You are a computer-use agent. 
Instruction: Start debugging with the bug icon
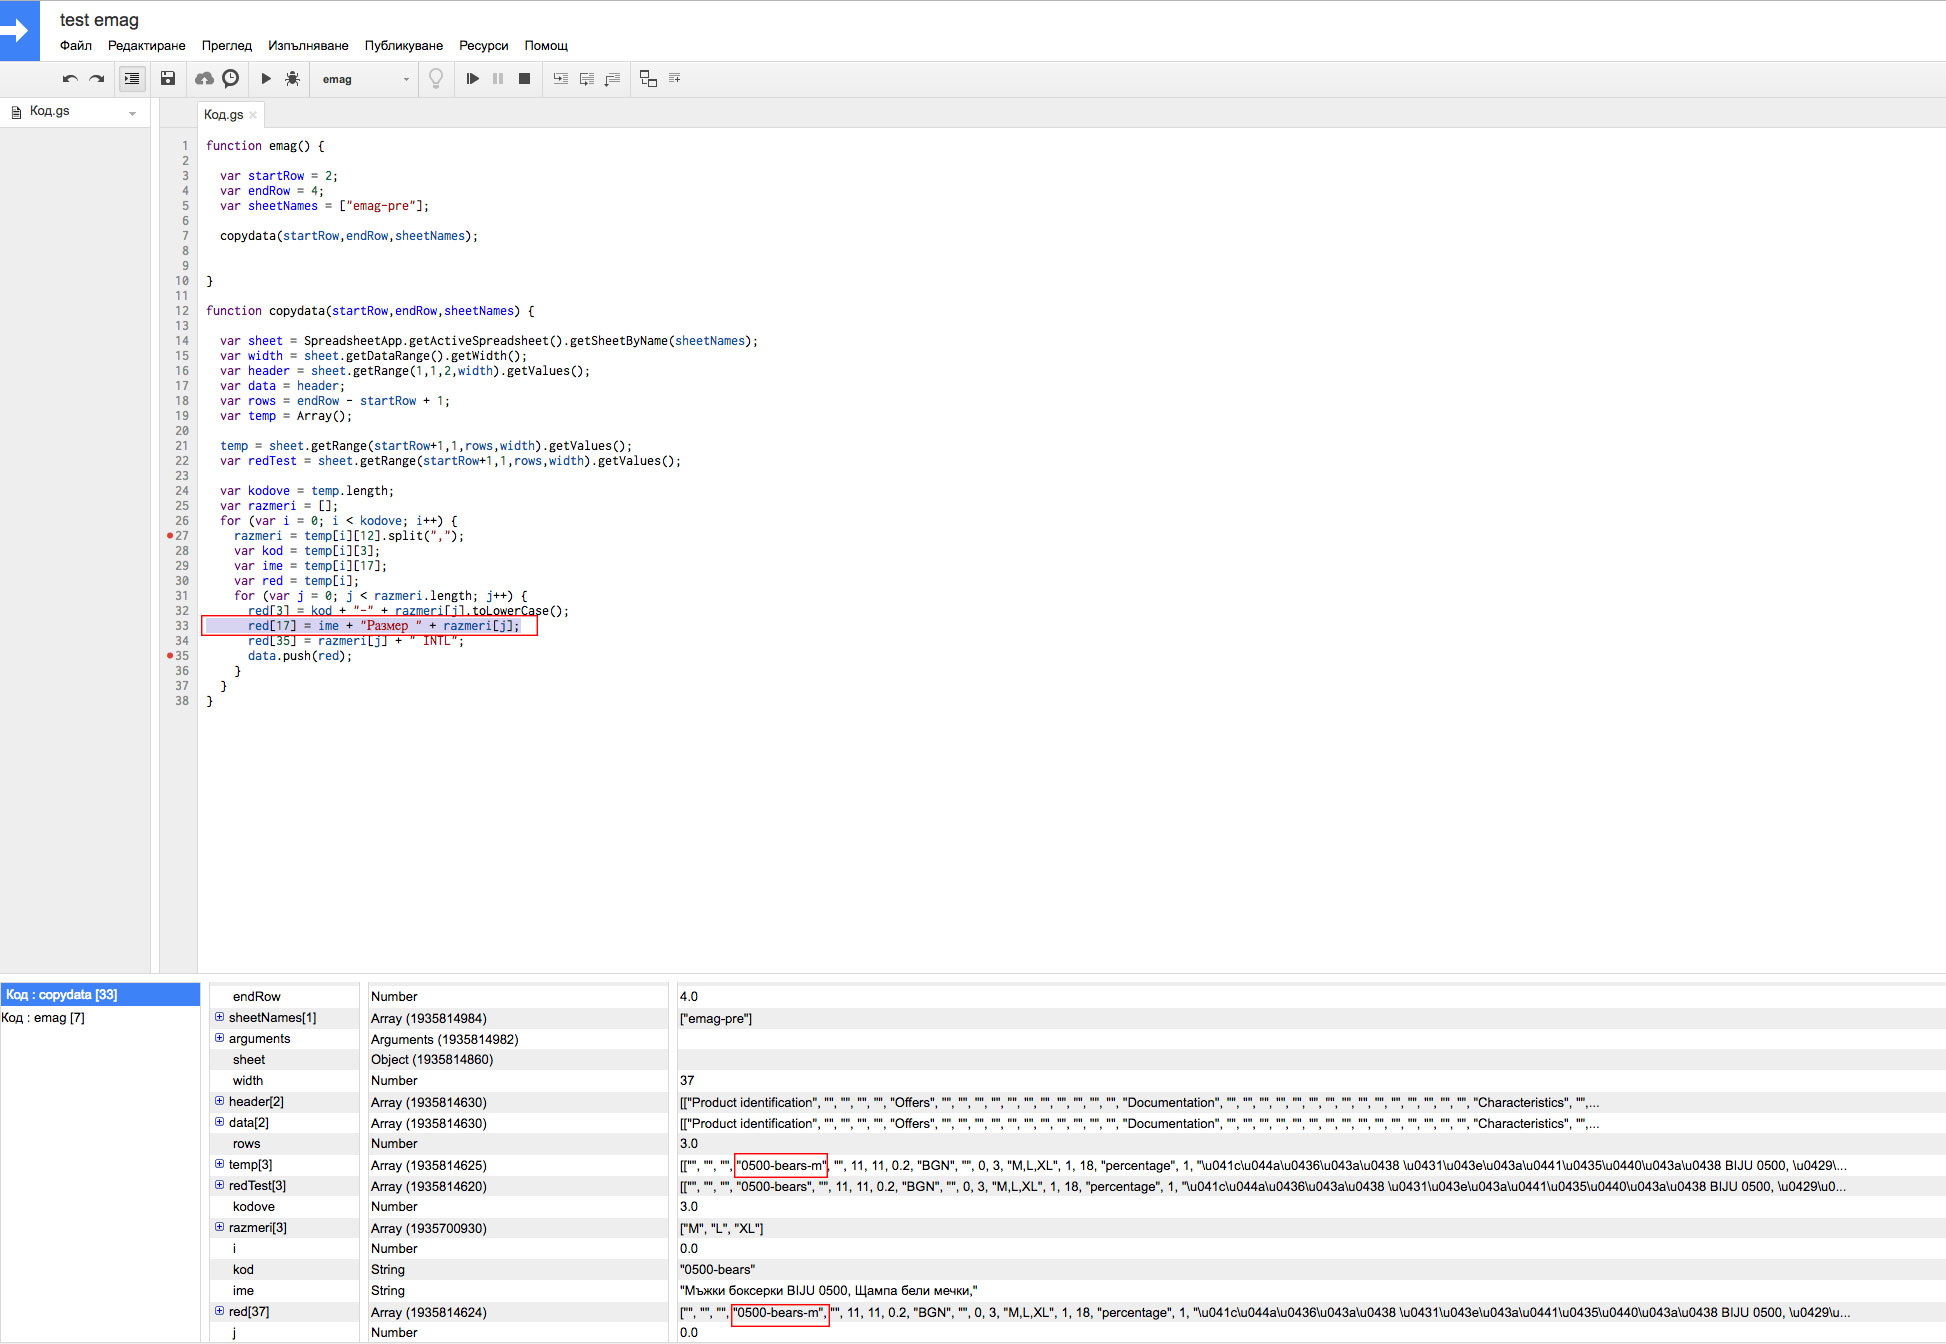(x=292, y=79)
